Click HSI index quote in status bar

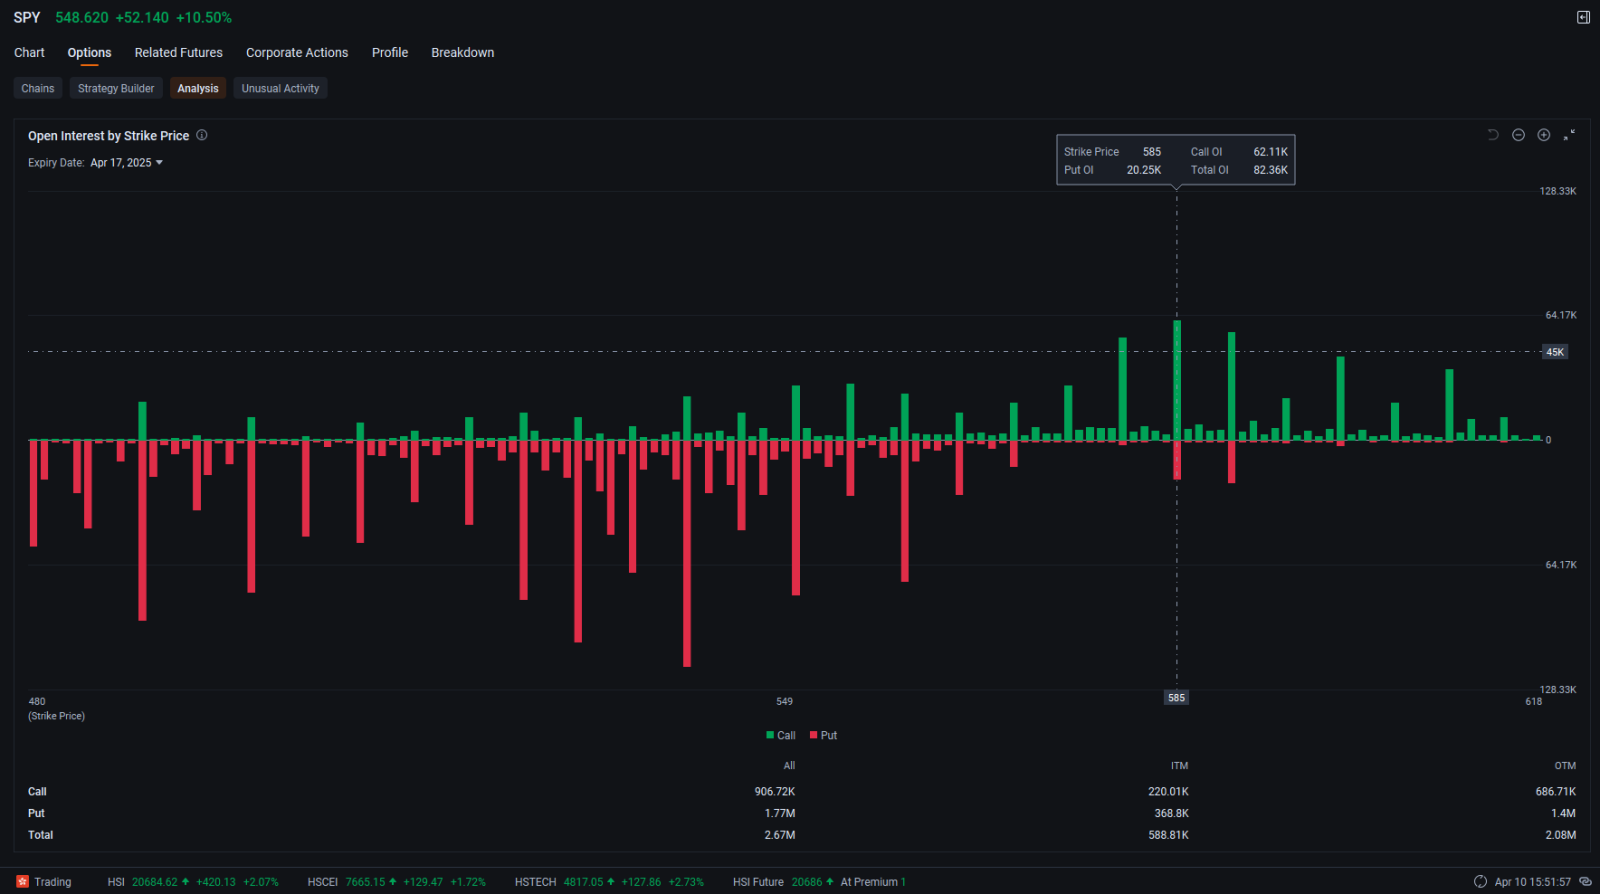tap(193, 882)
